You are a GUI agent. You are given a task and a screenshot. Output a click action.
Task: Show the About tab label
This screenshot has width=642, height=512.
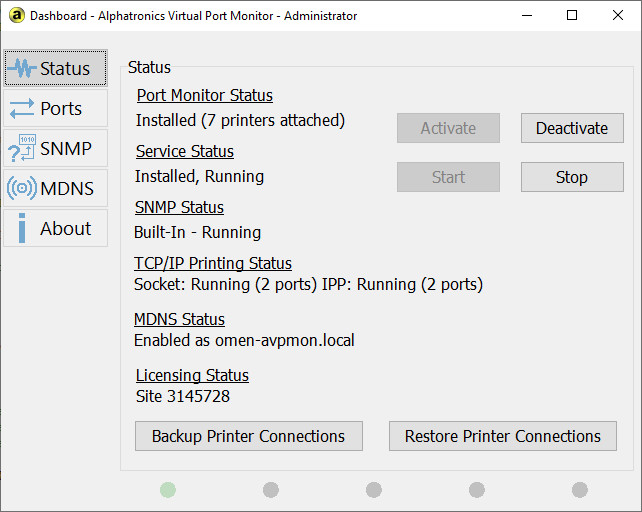pos(66,228)
